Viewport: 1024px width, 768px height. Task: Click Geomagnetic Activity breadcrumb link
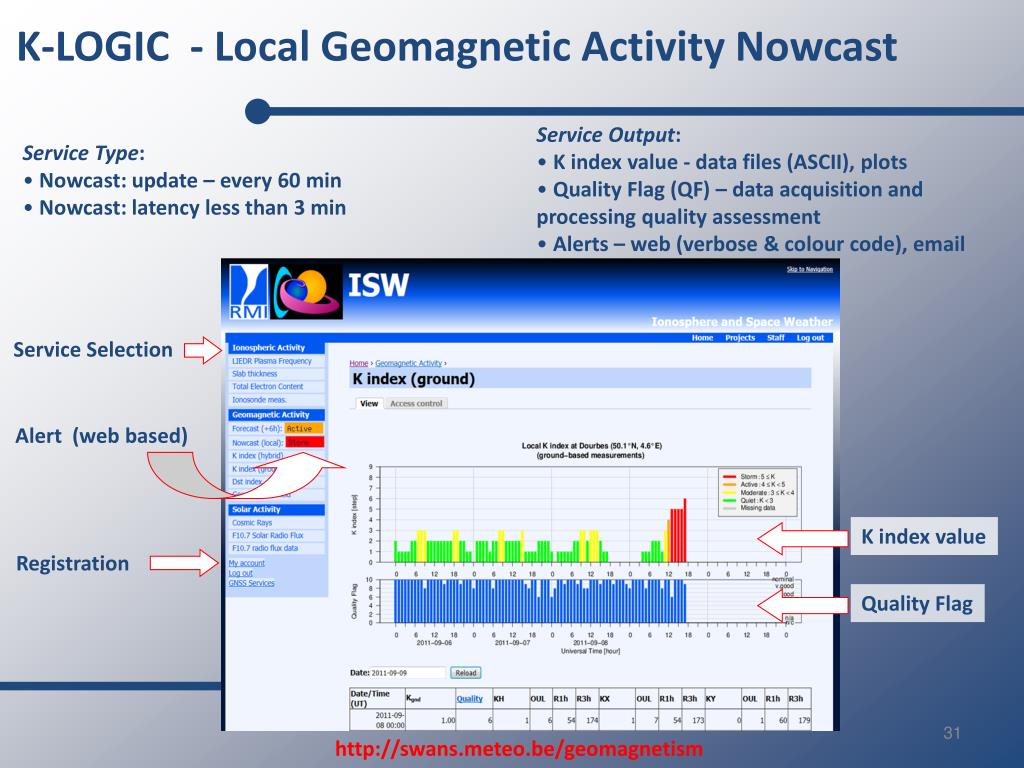[x=408, y=363]
